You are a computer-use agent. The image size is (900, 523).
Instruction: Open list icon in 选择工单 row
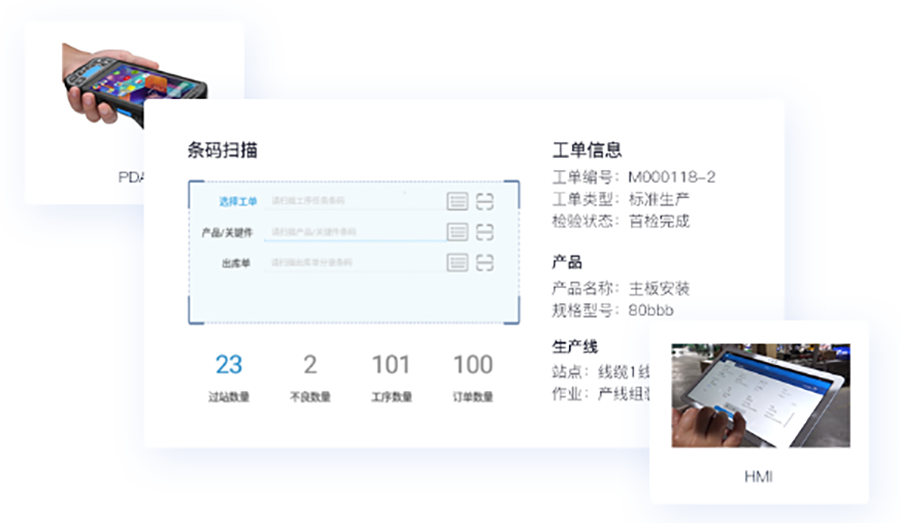click(457, 202)
